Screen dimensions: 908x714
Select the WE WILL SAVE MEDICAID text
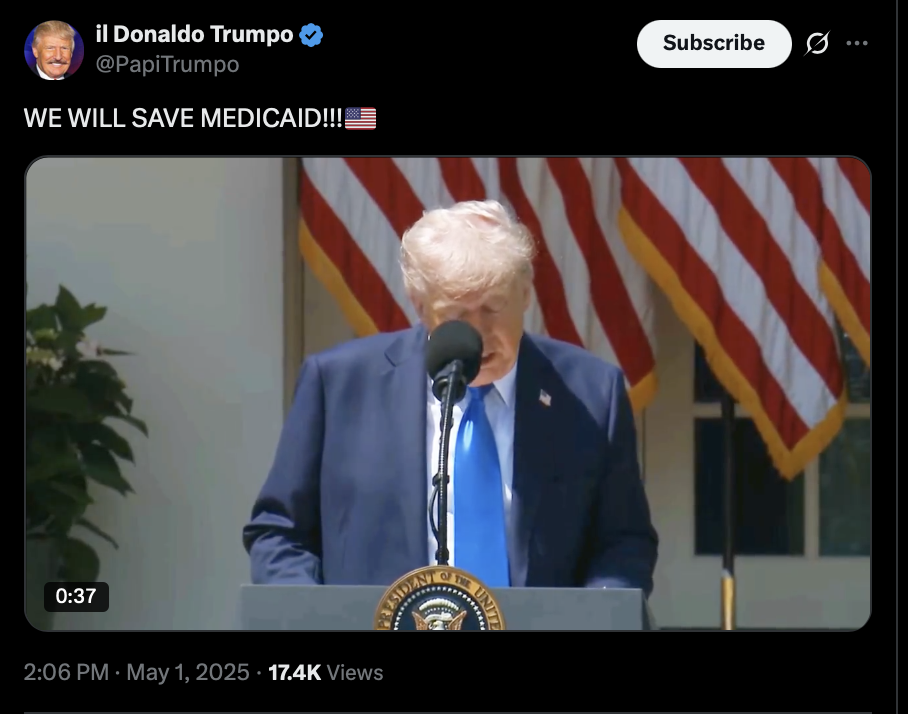click(183, 118)
